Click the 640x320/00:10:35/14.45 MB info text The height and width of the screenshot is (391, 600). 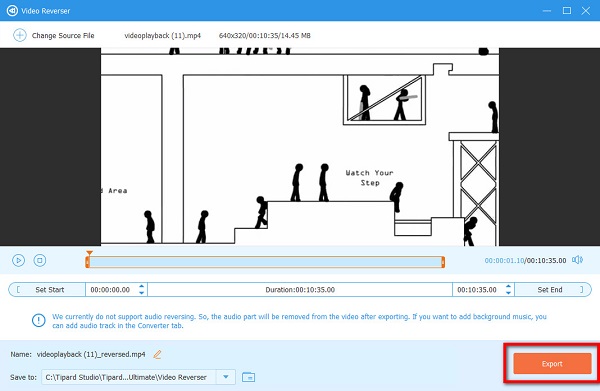pos(265,36)
